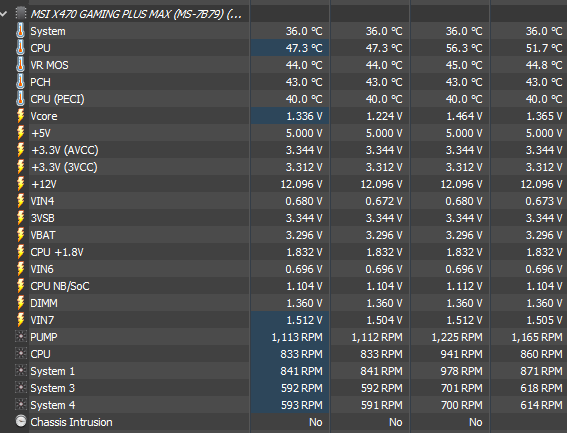Screen dimensions: 567x433
Task: Select the VIN6 sensor label
Action: pos(42,269)
